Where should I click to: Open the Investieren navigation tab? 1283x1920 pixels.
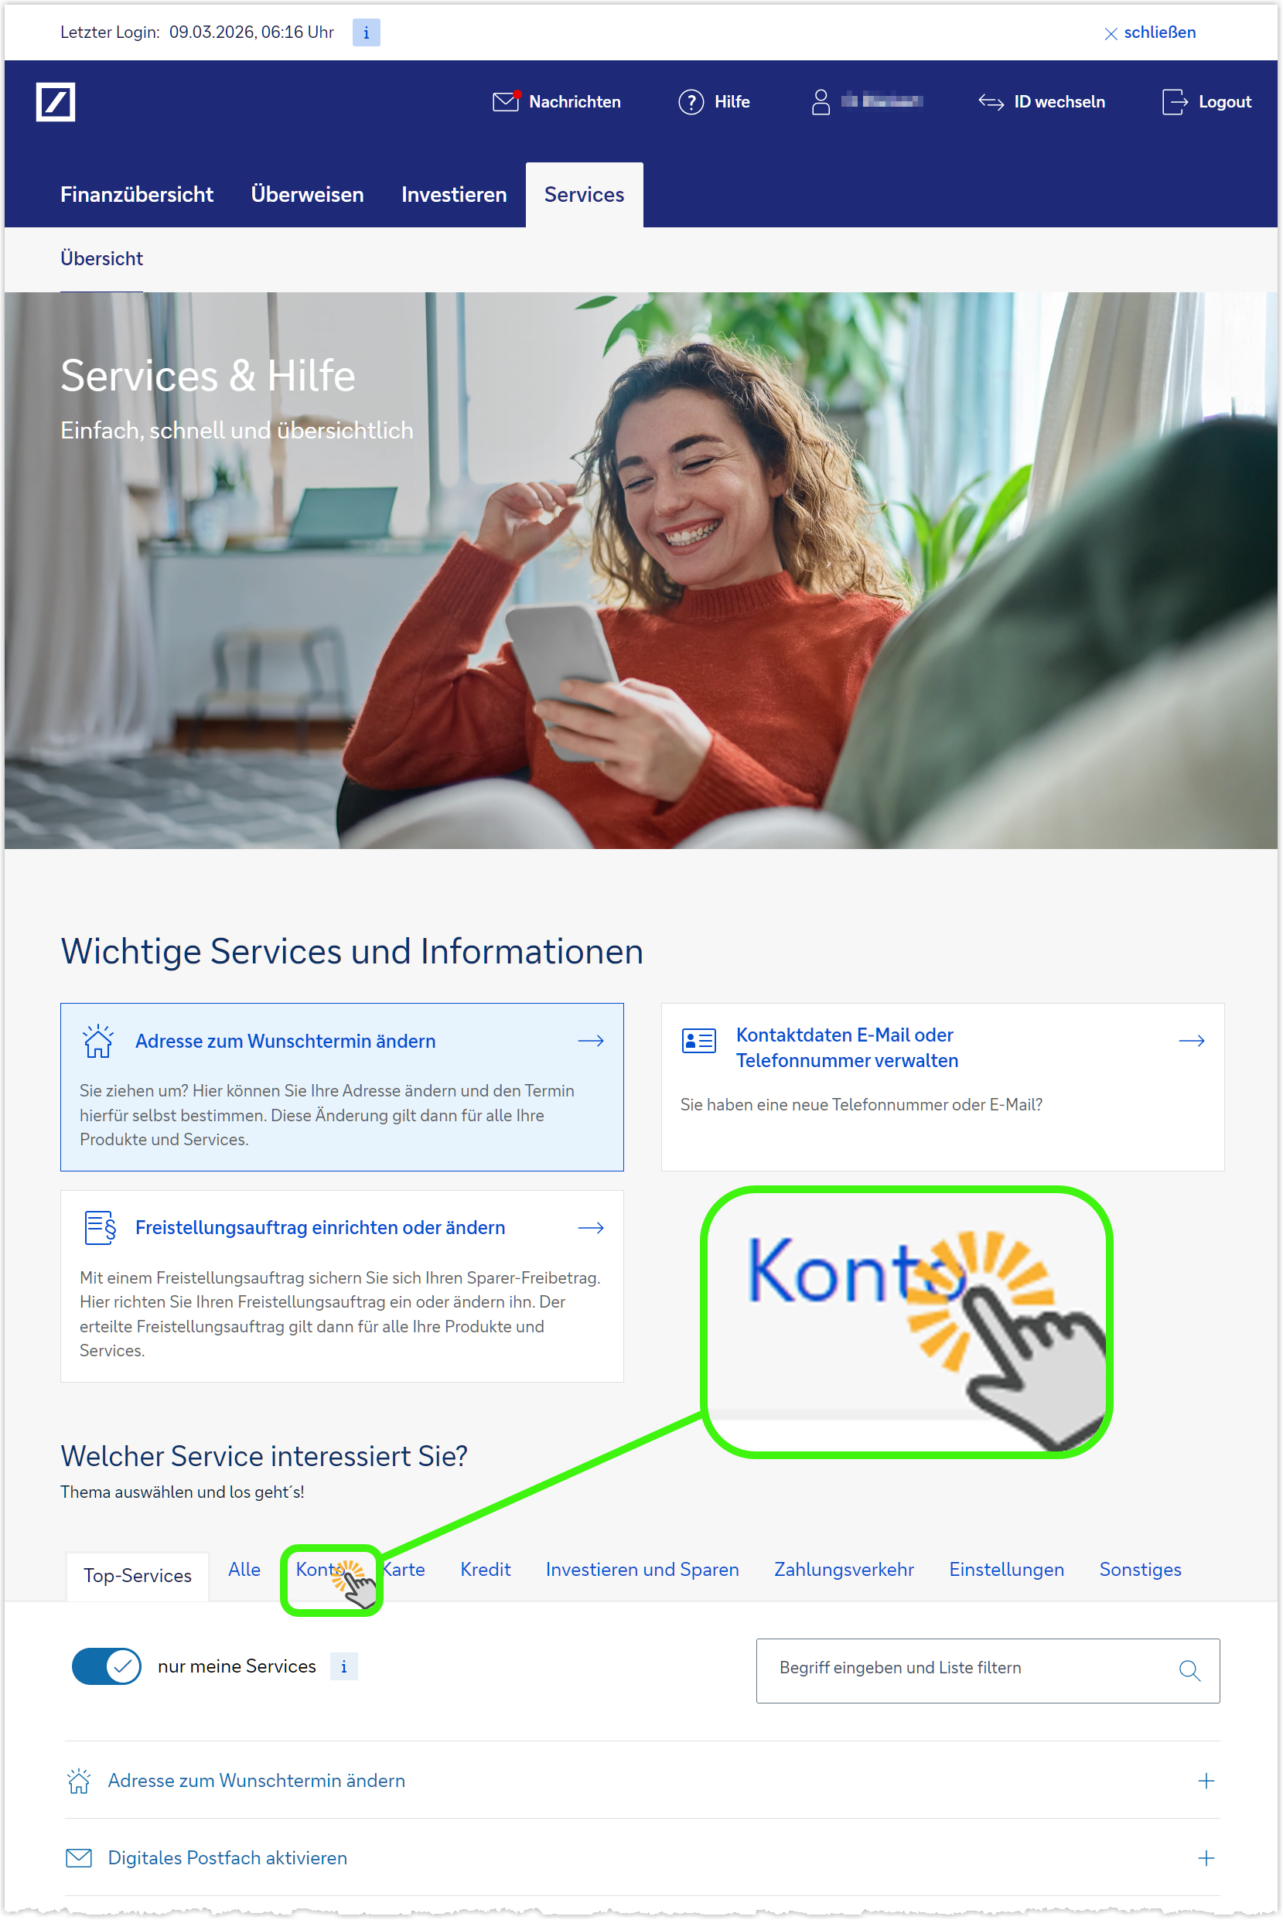click(454, 195)
